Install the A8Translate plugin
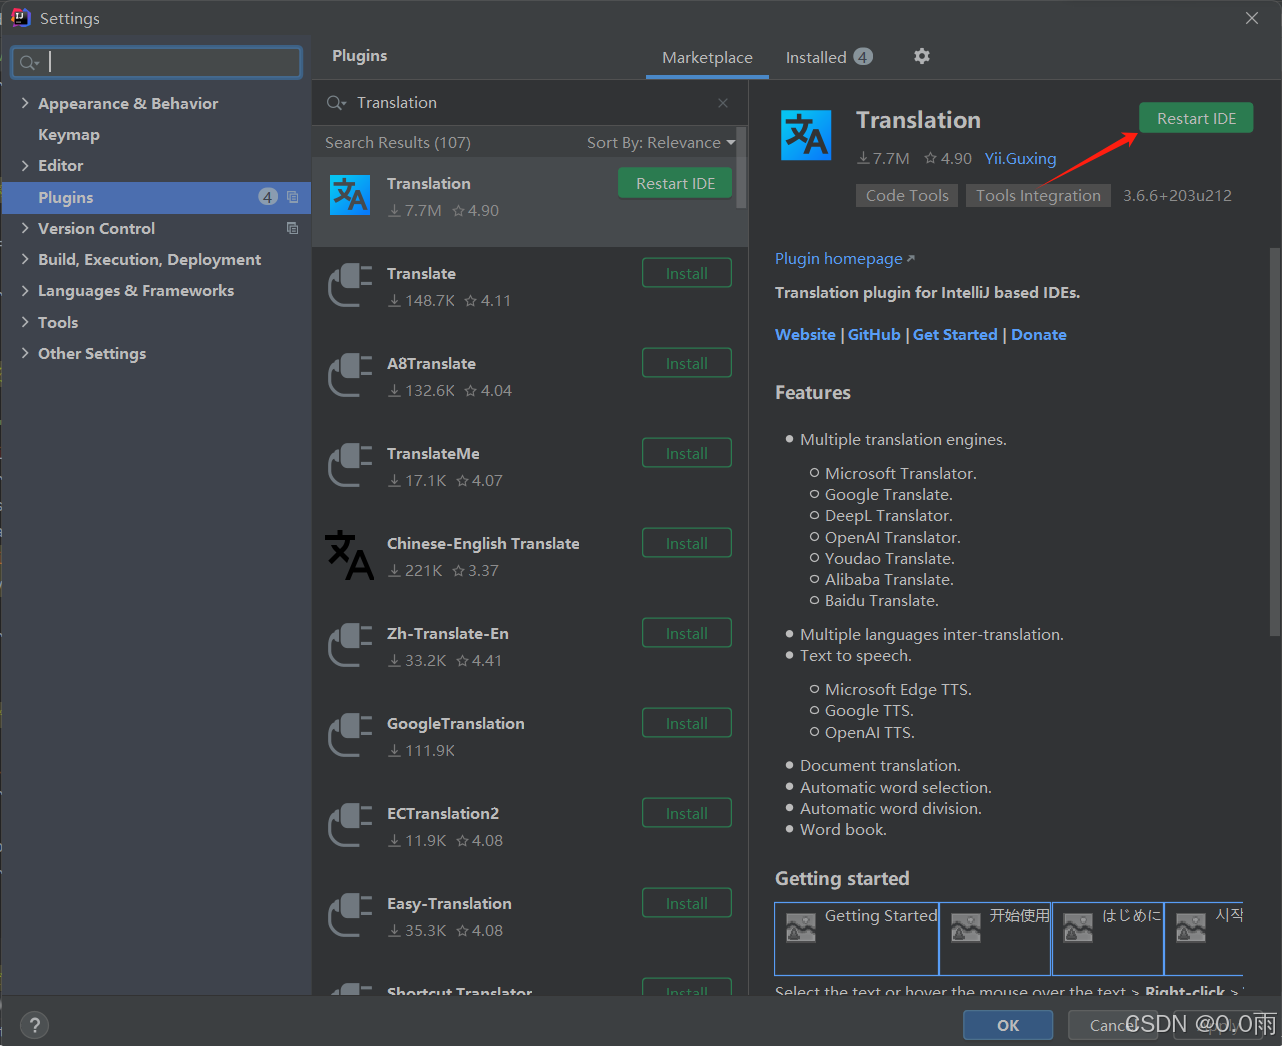This screenshot has height=1046, width=1282. click(x=686, y=363)
